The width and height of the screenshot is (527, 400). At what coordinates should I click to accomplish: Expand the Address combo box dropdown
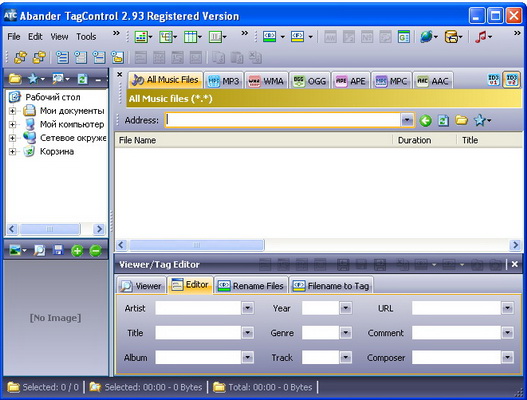tap(407, 120)
